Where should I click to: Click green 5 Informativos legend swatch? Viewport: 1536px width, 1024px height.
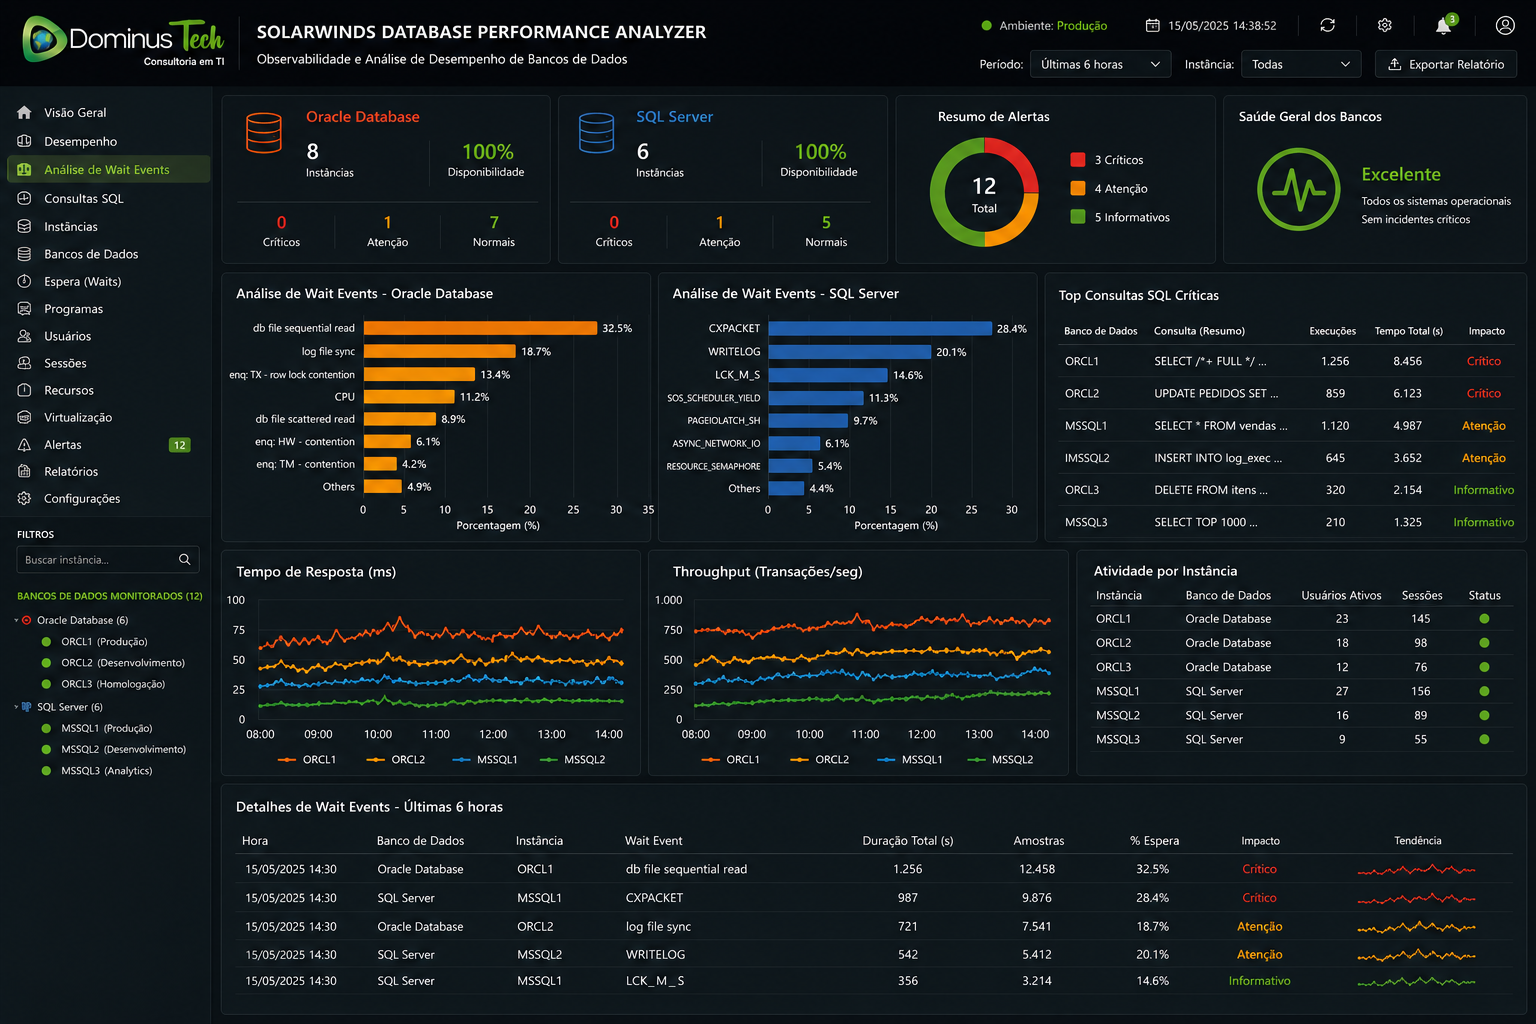pos(1078,216)
